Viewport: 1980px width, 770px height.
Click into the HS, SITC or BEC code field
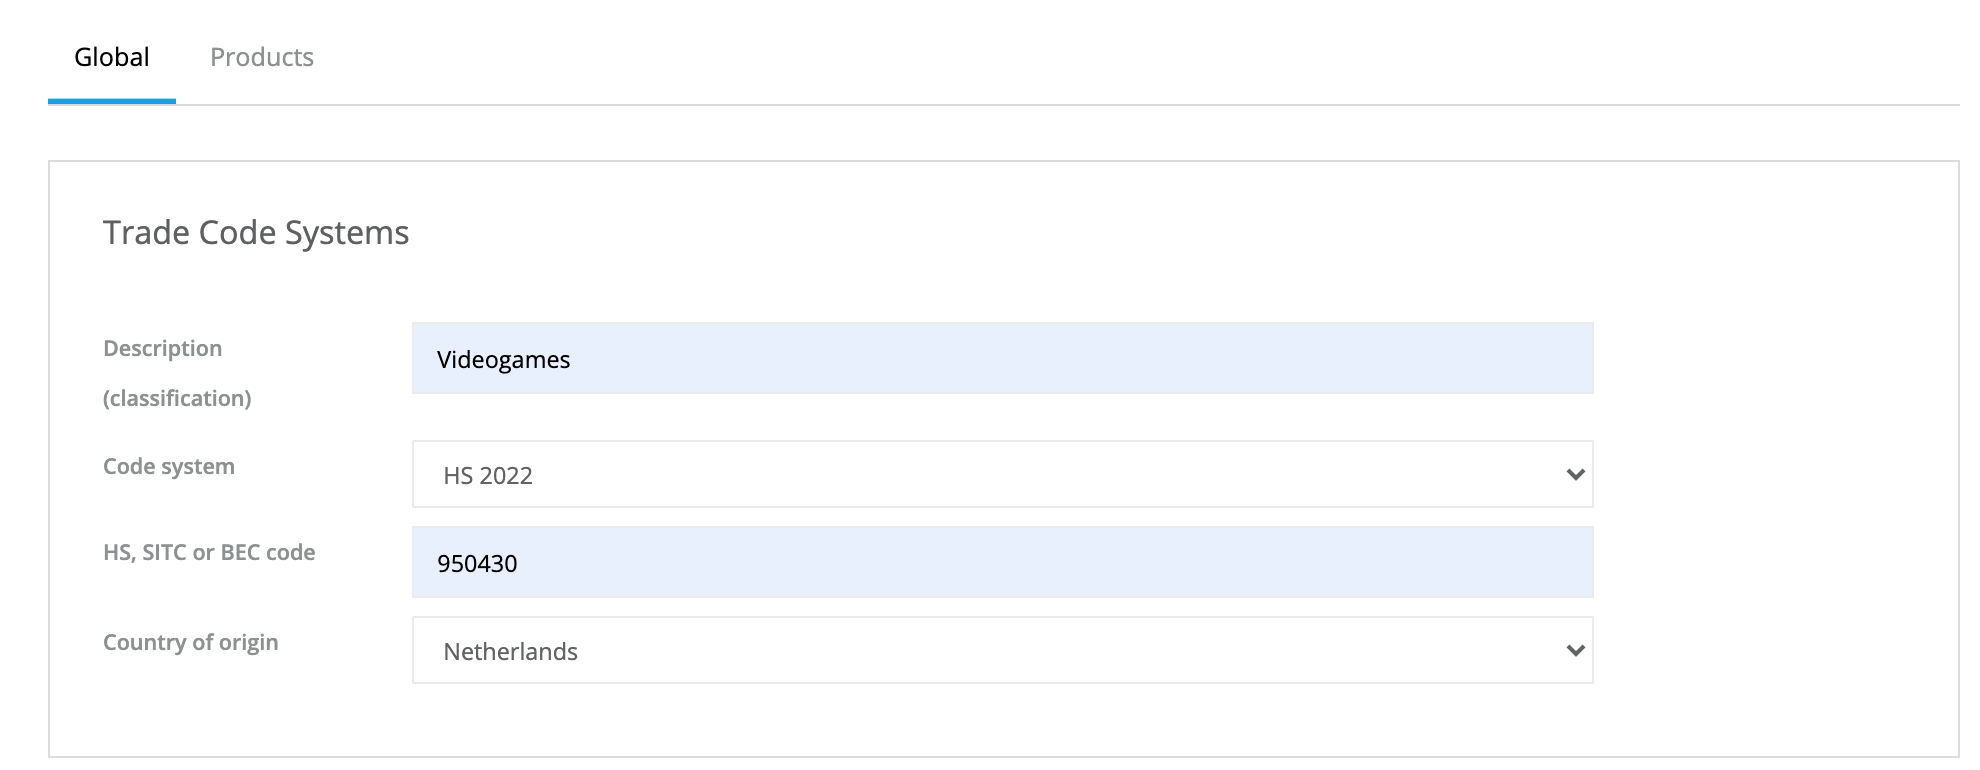click(1000, 562)
